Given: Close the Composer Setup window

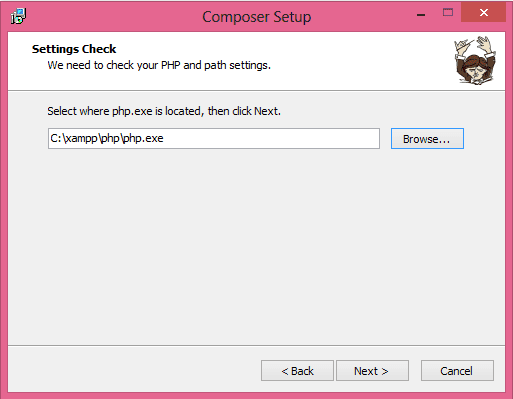Looking at the screenshot, I should point(484,13).
